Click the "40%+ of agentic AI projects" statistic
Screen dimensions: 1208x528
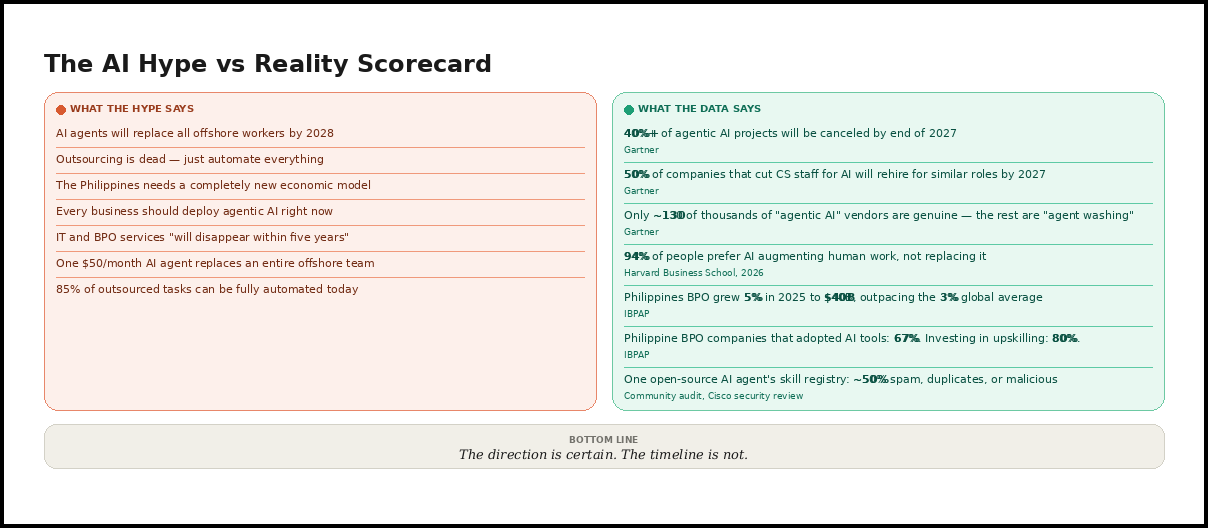click(x=790, y=133)
